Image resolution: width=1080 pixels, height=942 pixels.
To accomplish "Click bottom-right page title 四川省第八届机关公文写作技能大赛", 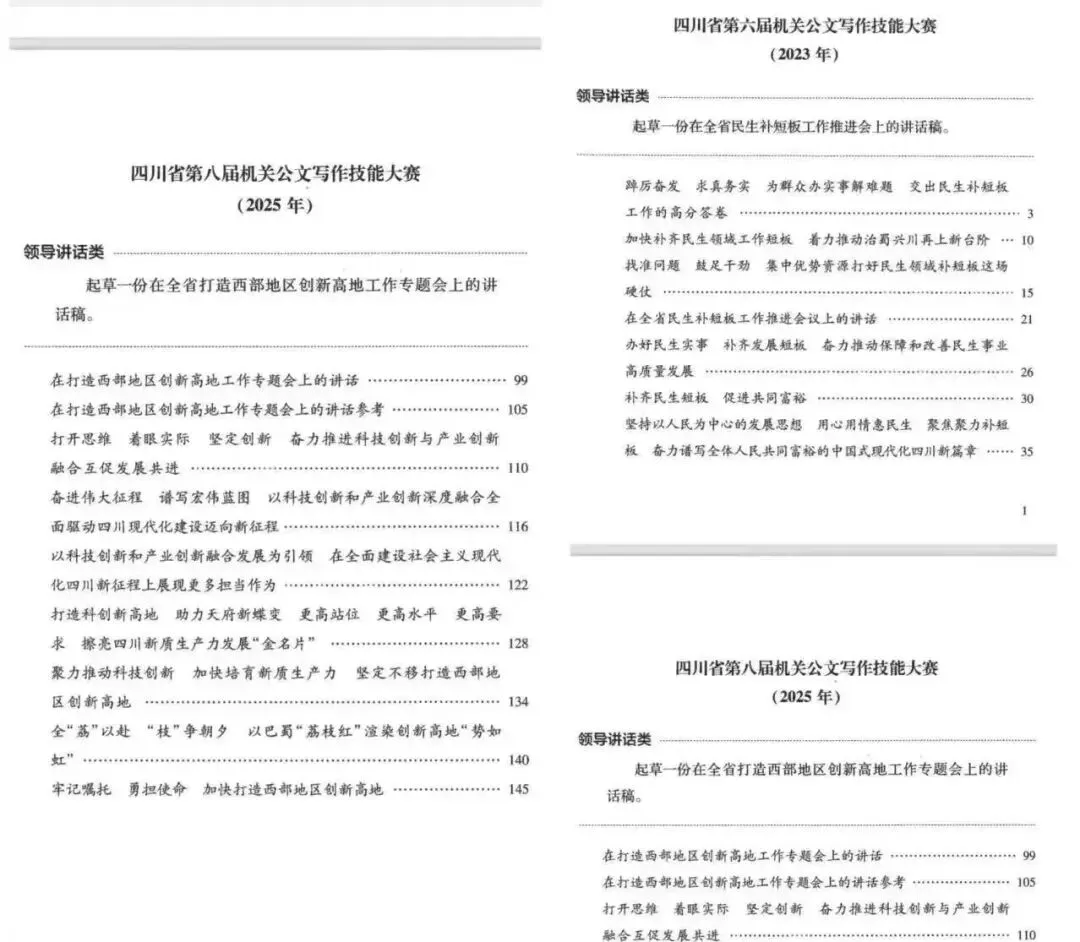I will click(x=806, y=668).
